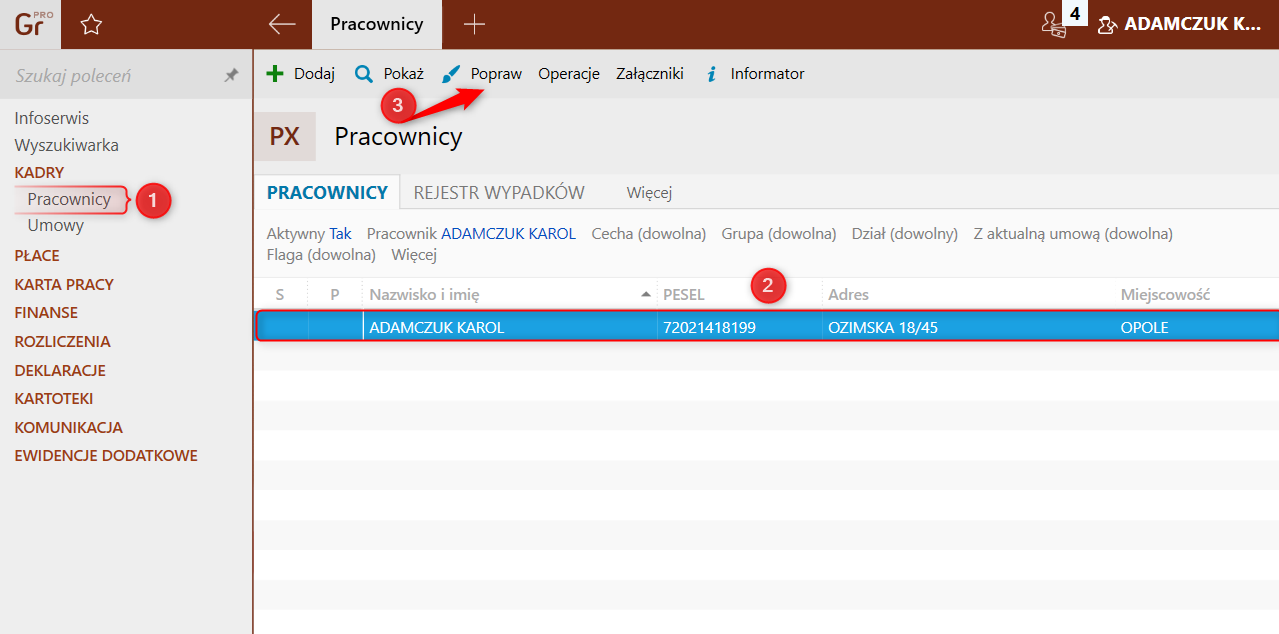This screenshot has width=1279, height=634.
Task: Click the Pokaż magnifier icon
Action: [364, 74]
